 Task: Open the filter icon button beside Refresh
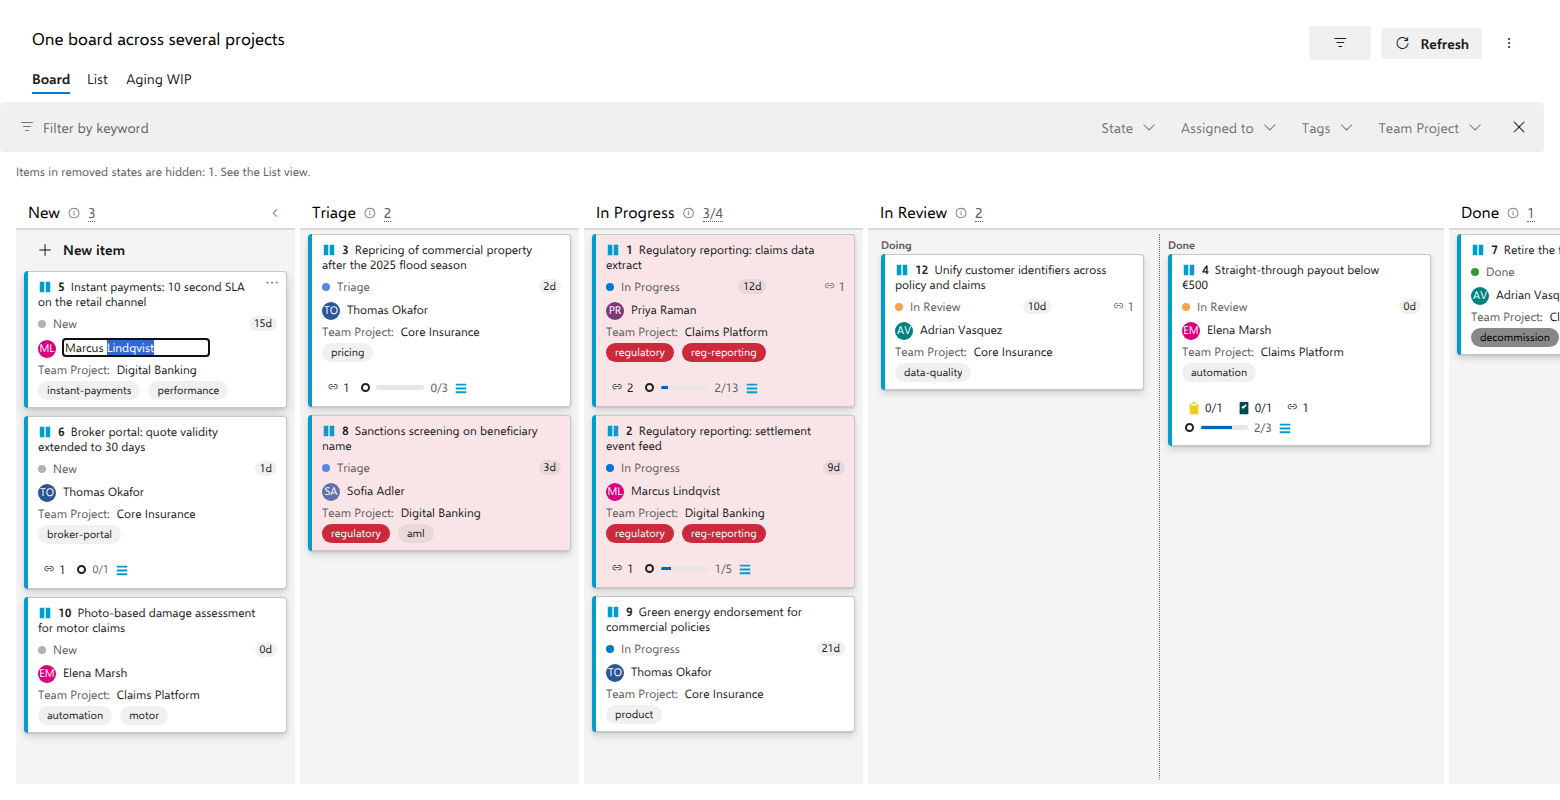pos(1339,43)
